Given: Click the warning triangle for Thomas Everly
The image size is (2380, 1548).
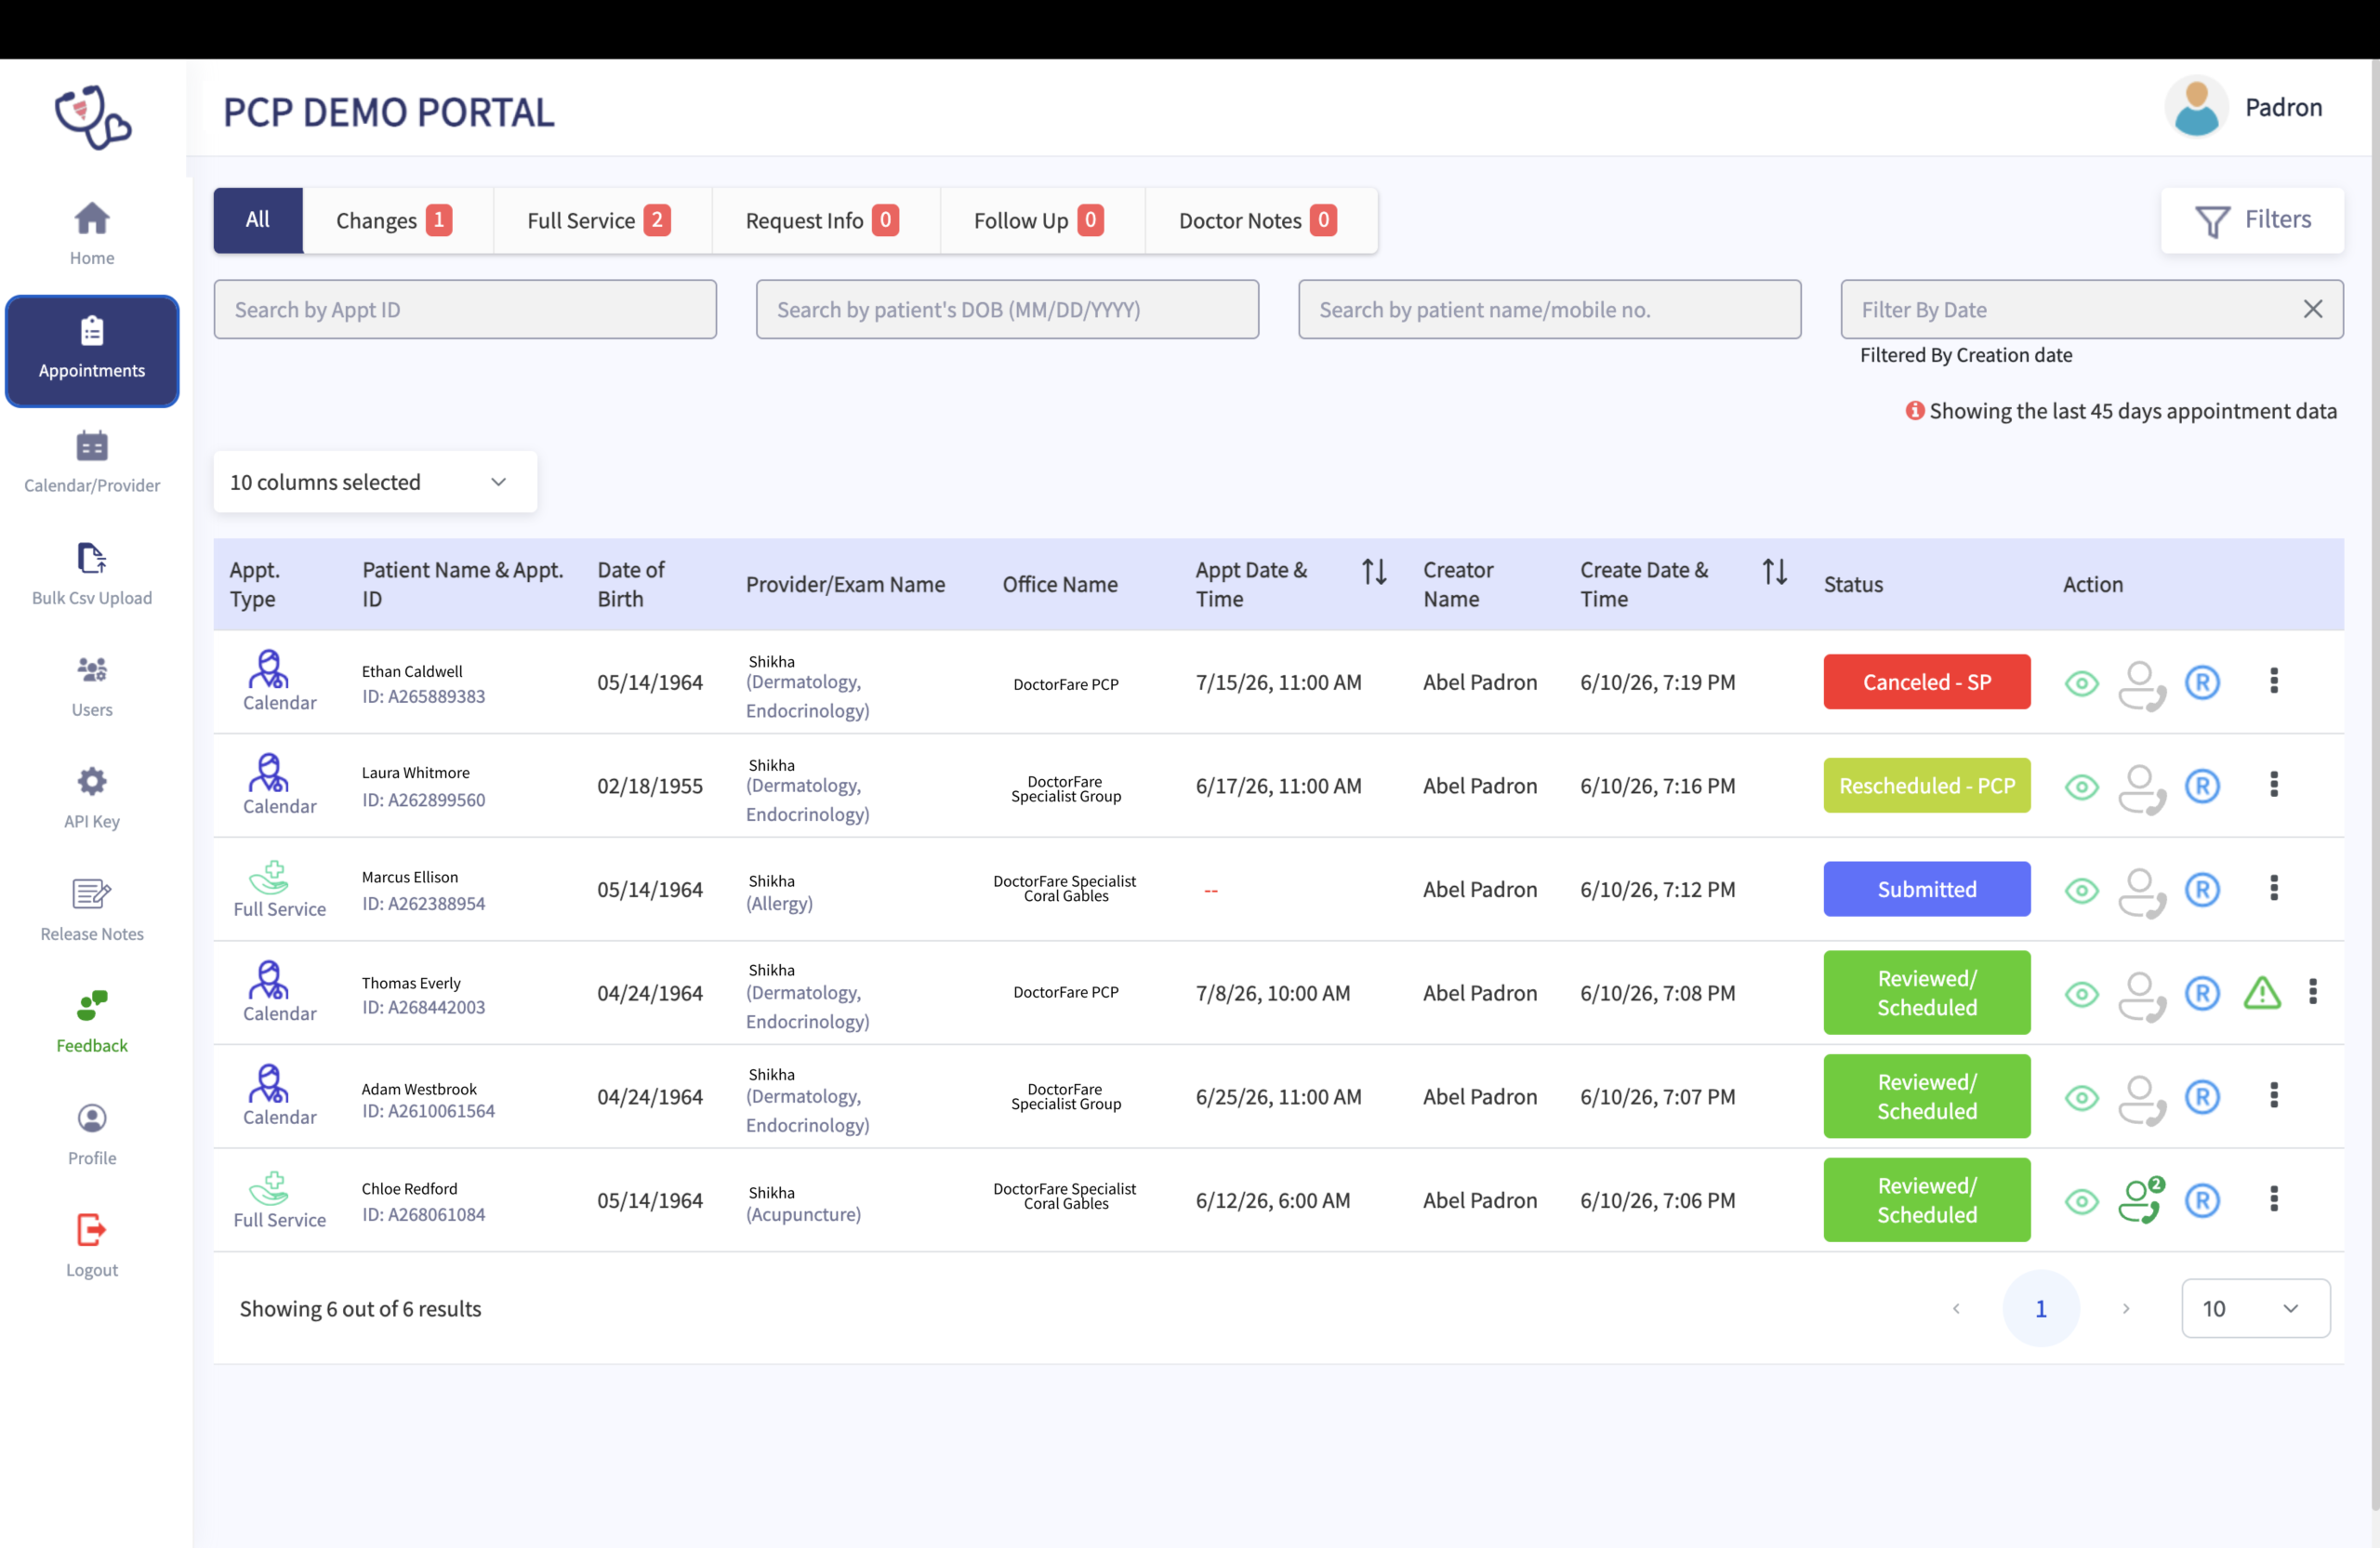Looking at the screenshot, I should click(x=2262, y=993).
